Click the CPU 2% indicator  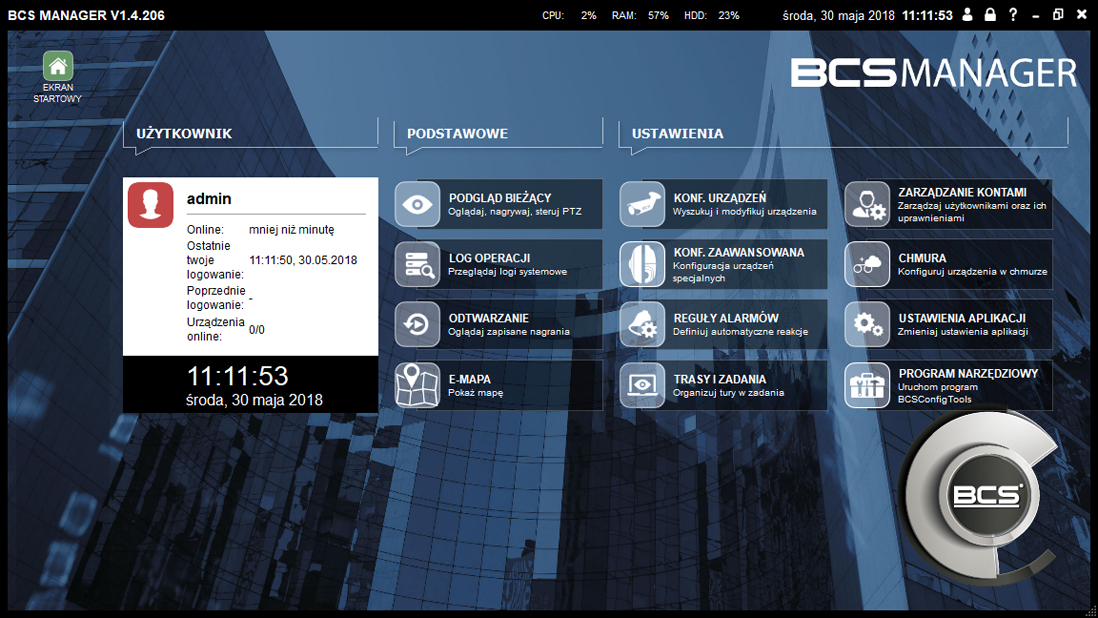point(569,15)
